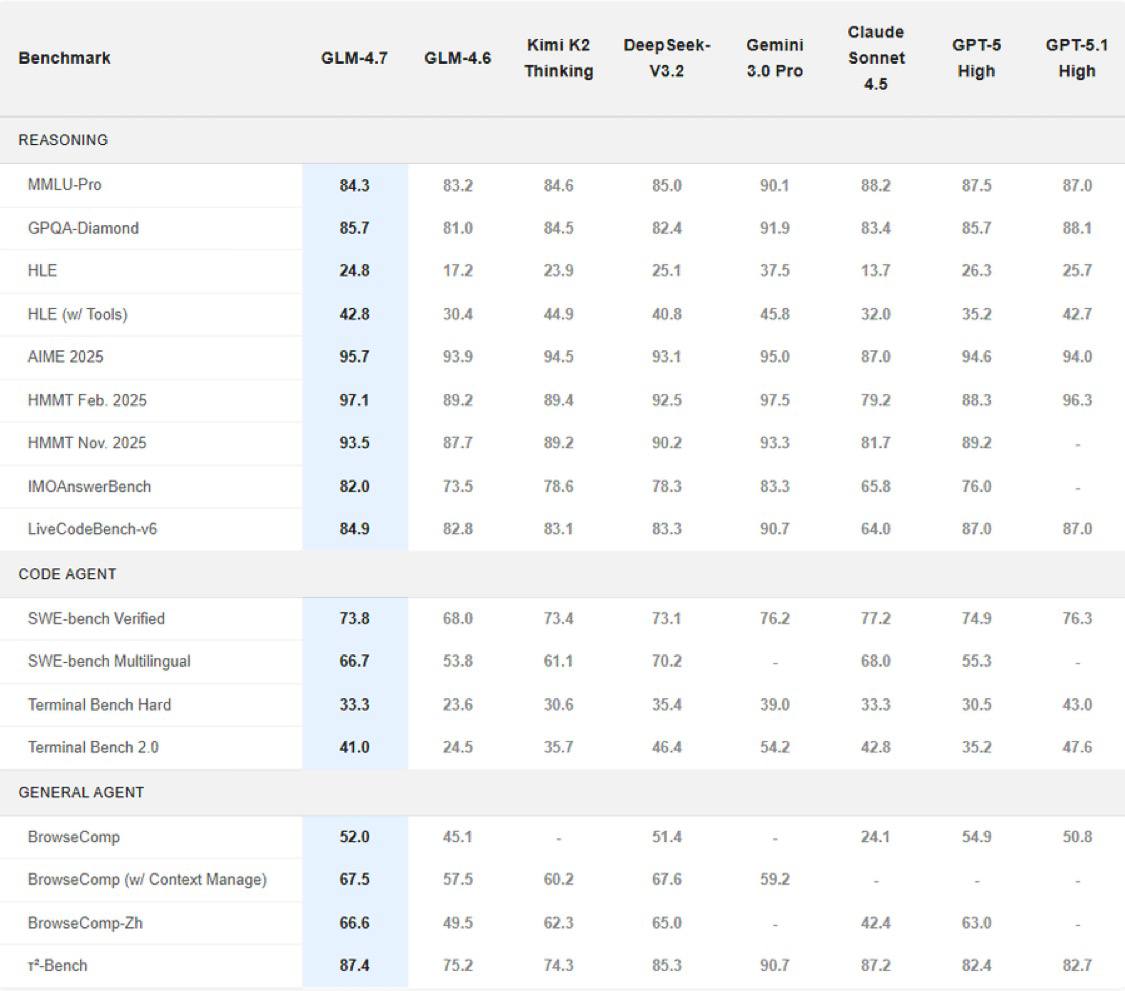The image size is (1125, 991).
Task: Click the LiveCodeBench-v6 row label
Action: 92,529
